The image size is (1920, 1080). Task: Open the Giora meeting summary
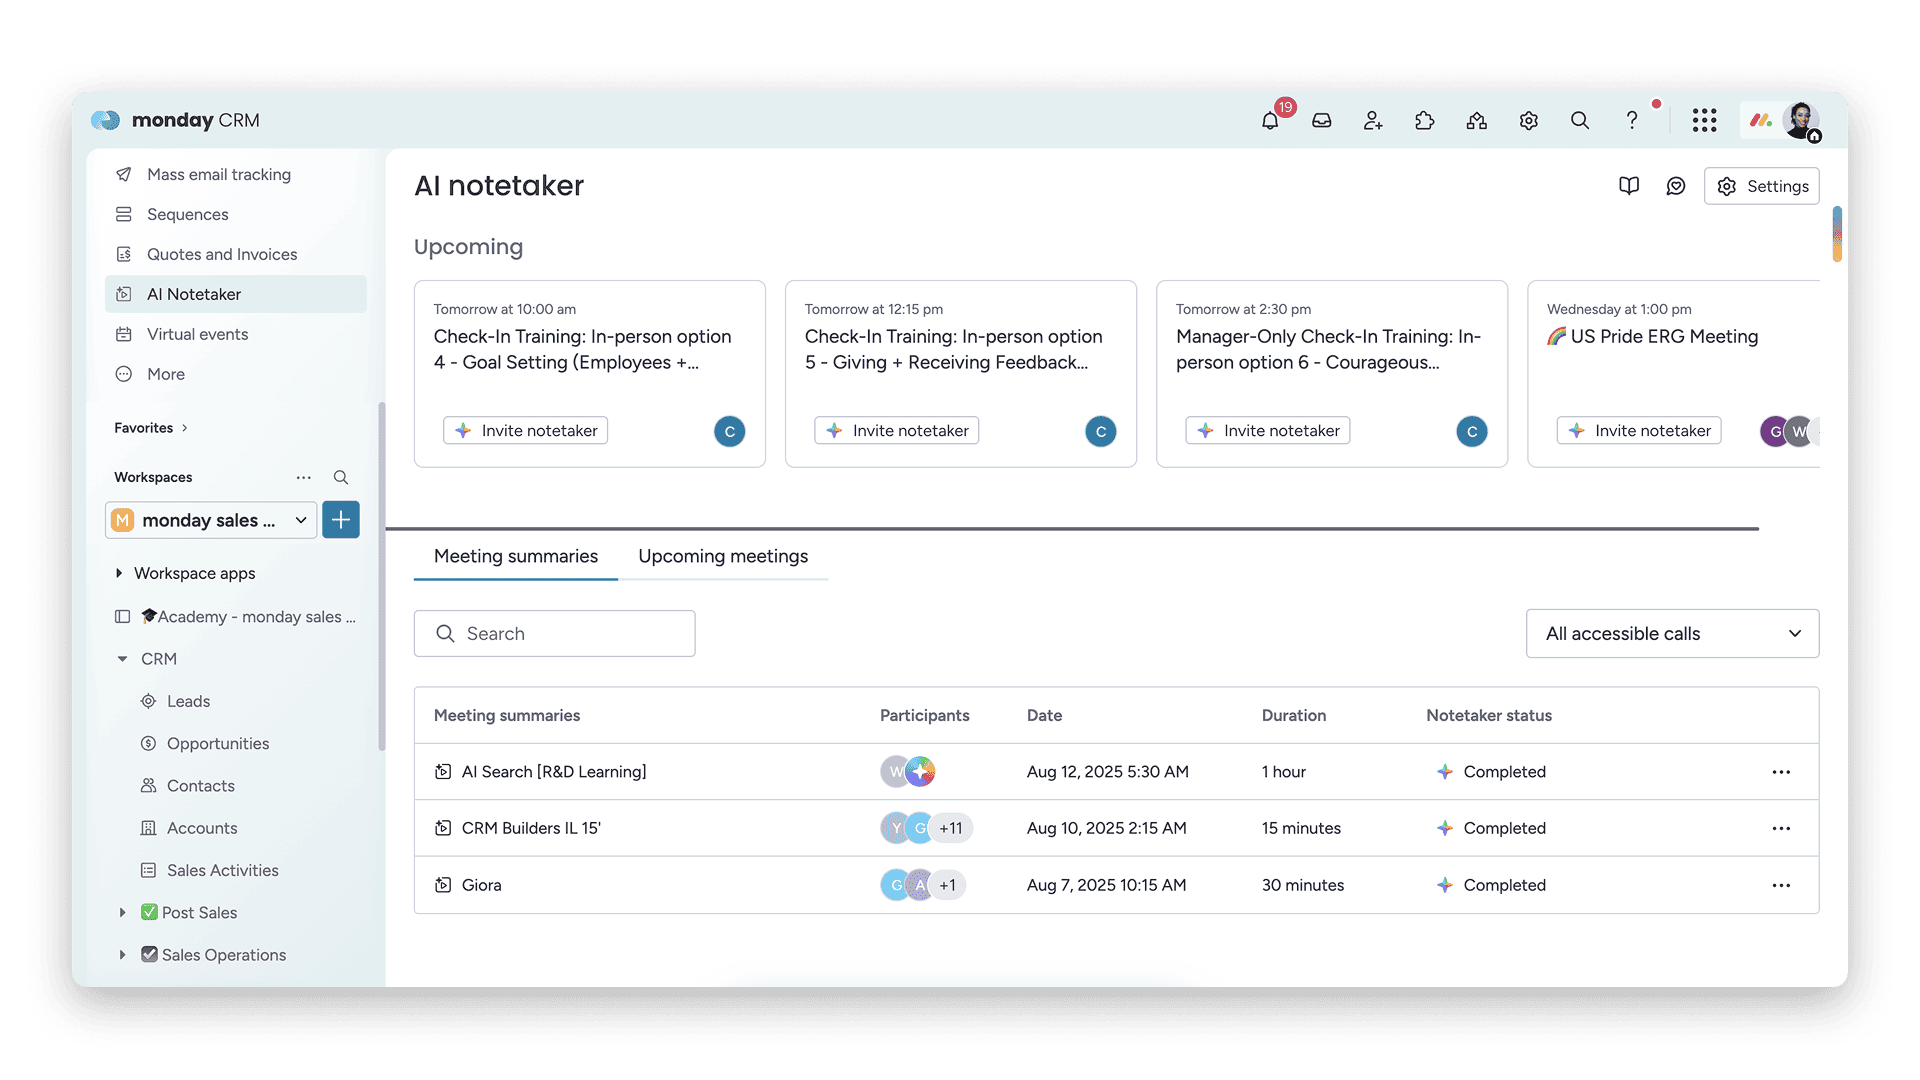(481, 885)
